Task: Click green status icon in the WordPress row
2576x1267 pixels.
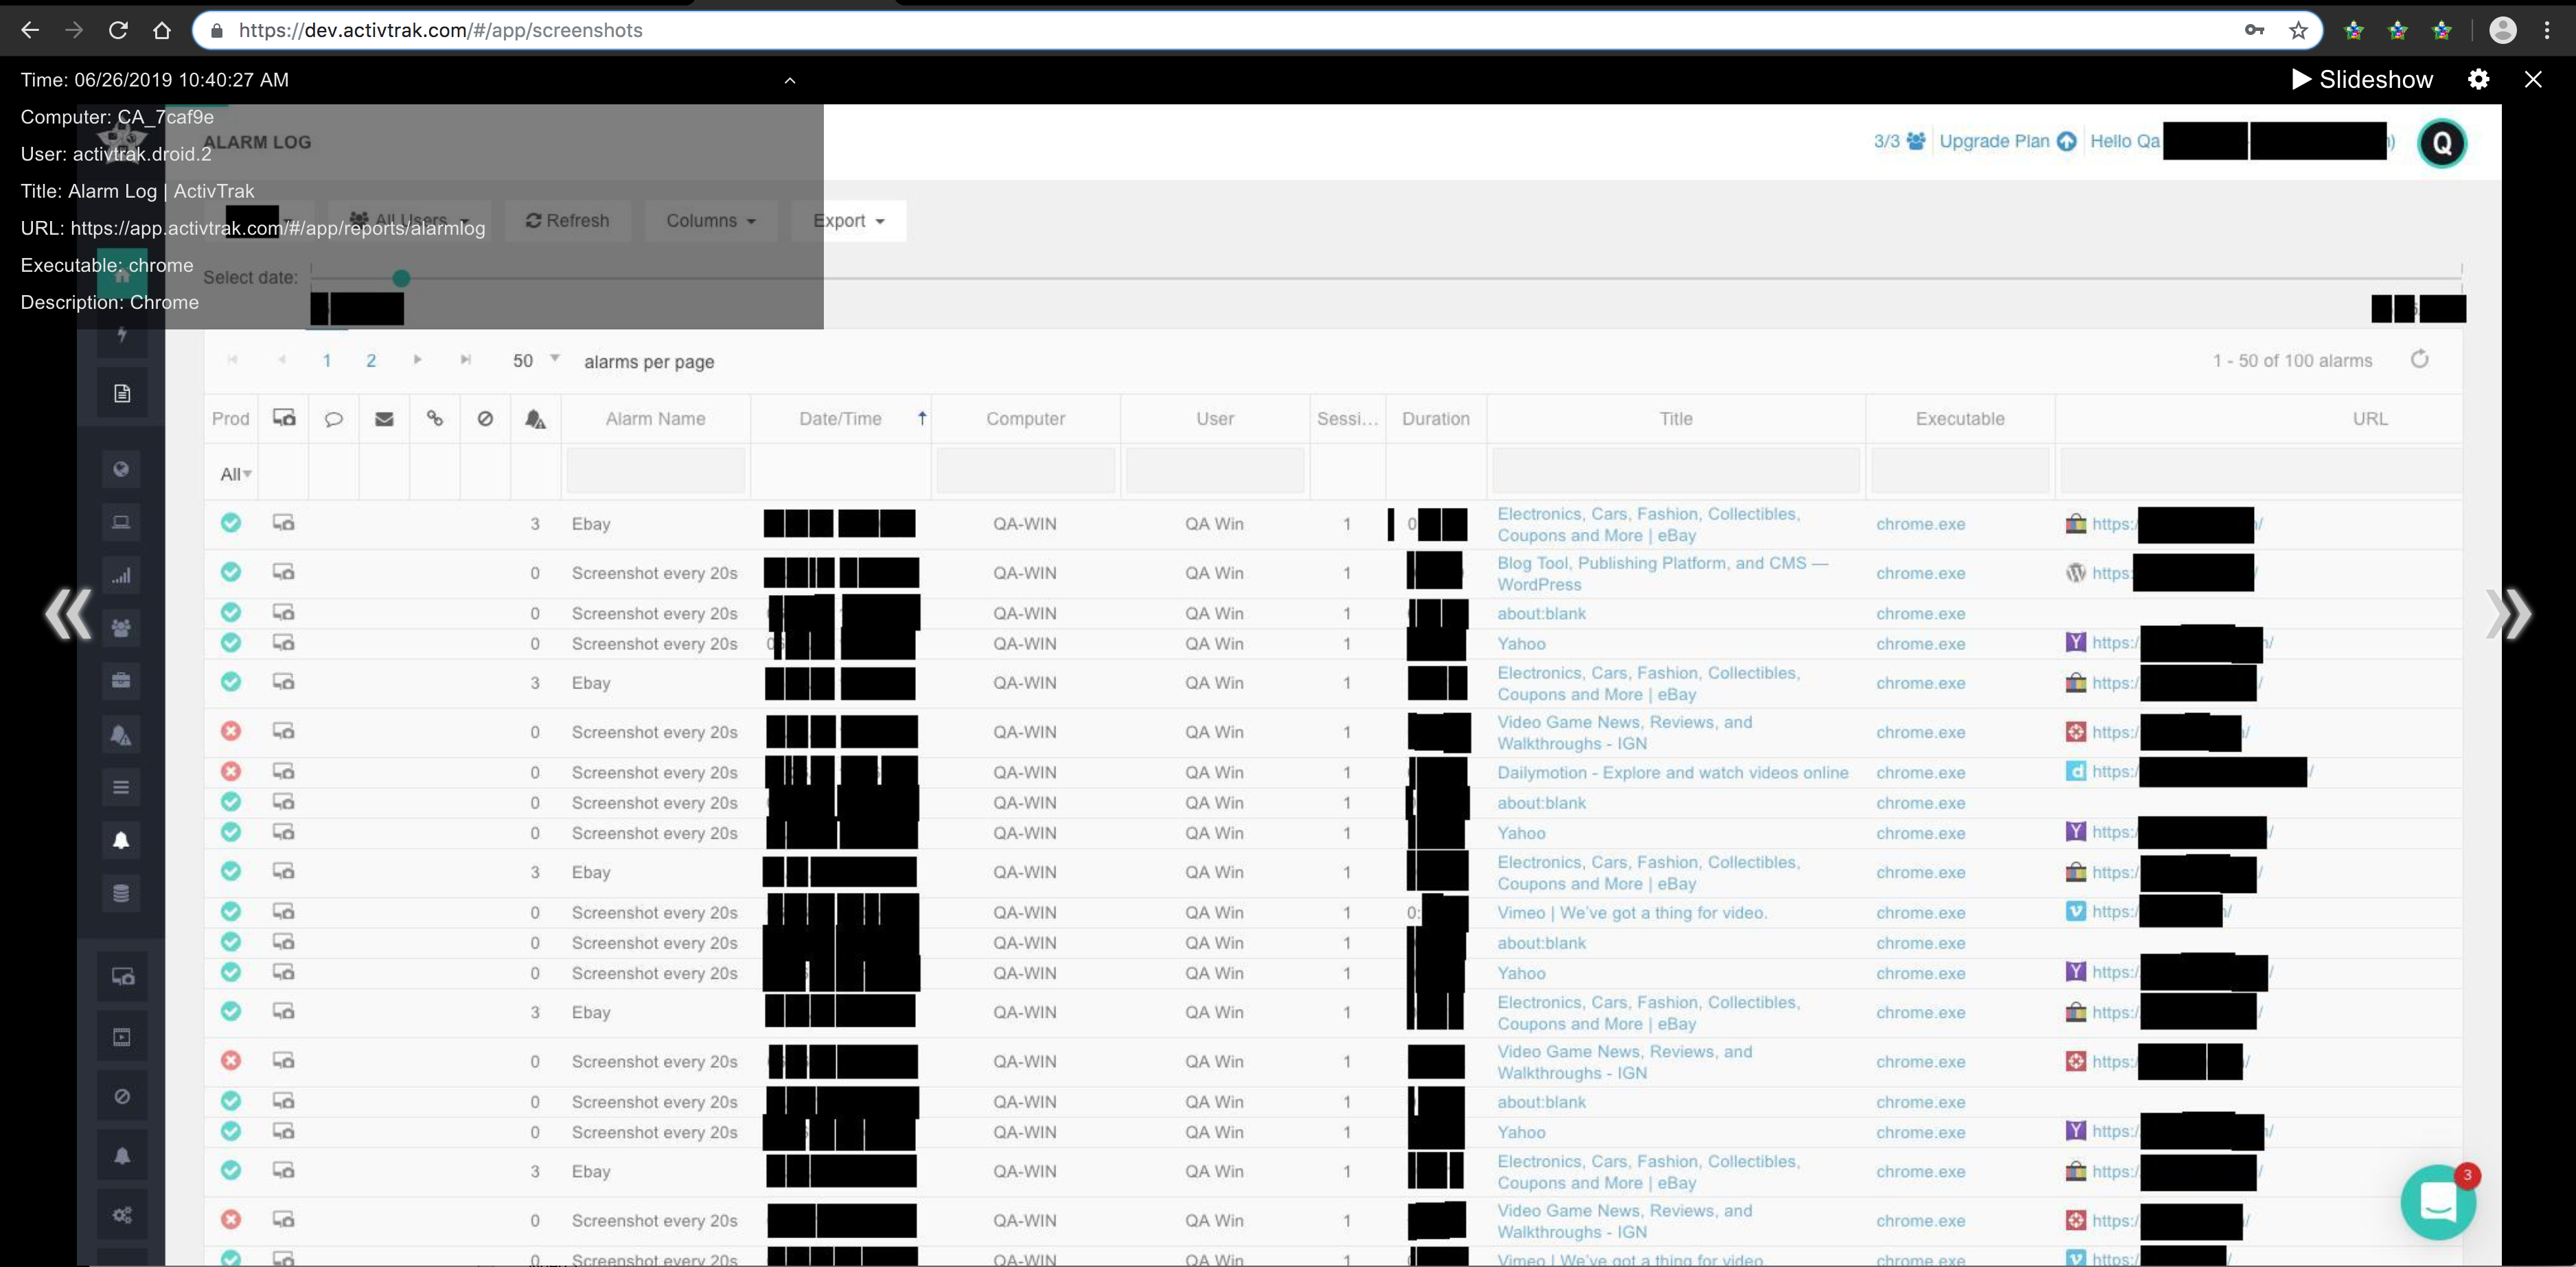Action: tap(231, 572)
